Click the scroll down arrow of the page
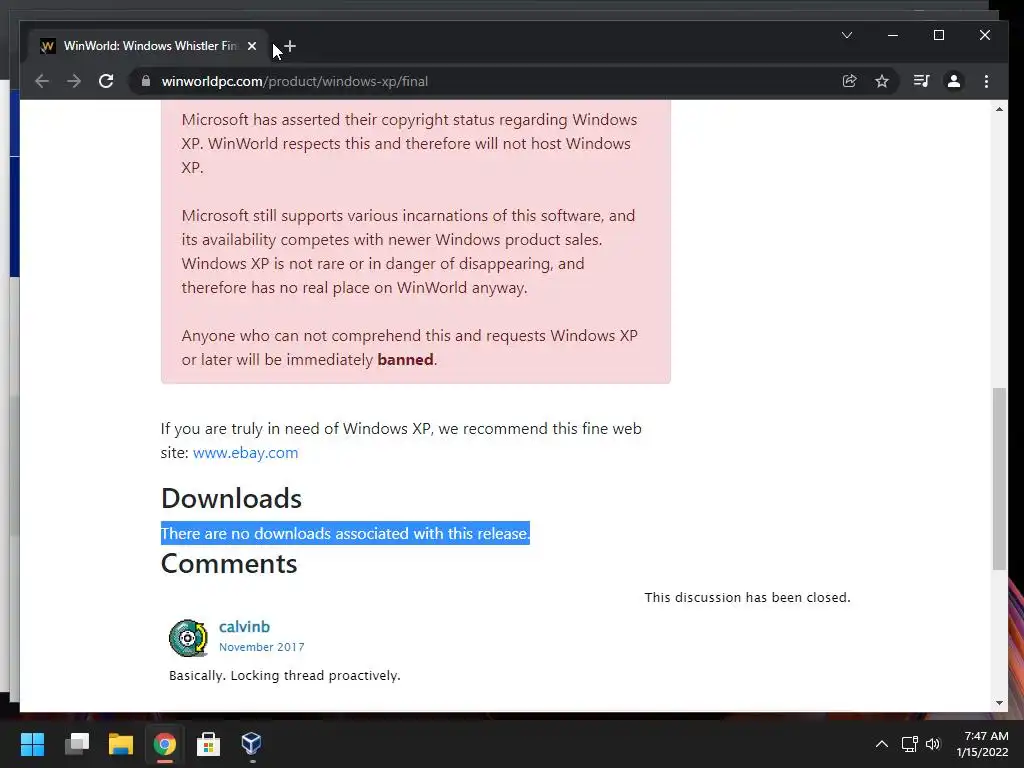The width and height of the screenshot is (1024, 768). (x=999, y=703)
